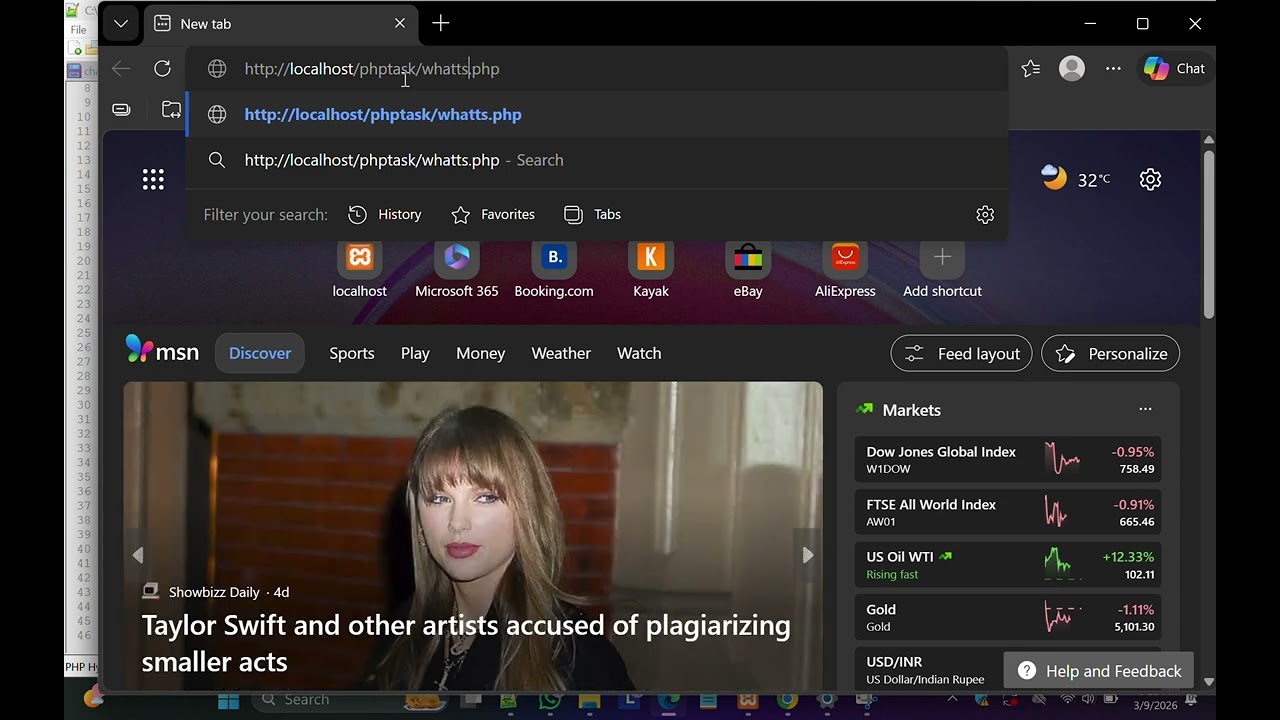Choose the whatts.php Search suggestion
The image size is (1280, 720).
596,160
